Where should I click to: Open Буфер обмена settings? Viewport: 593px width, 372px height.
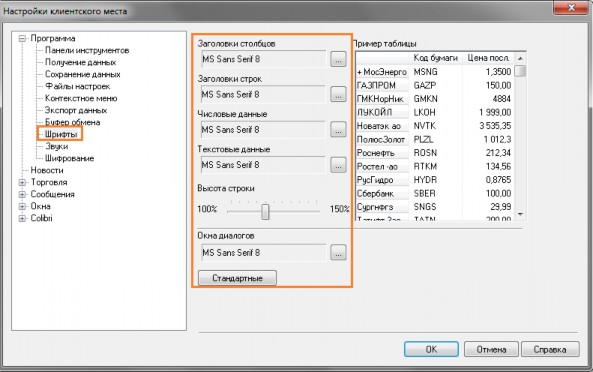(x=73, y=122)
